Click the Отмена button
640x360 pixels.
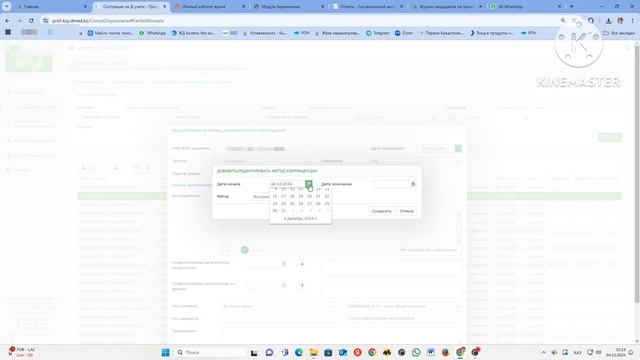pyautogui.click(x=407, y=211)
